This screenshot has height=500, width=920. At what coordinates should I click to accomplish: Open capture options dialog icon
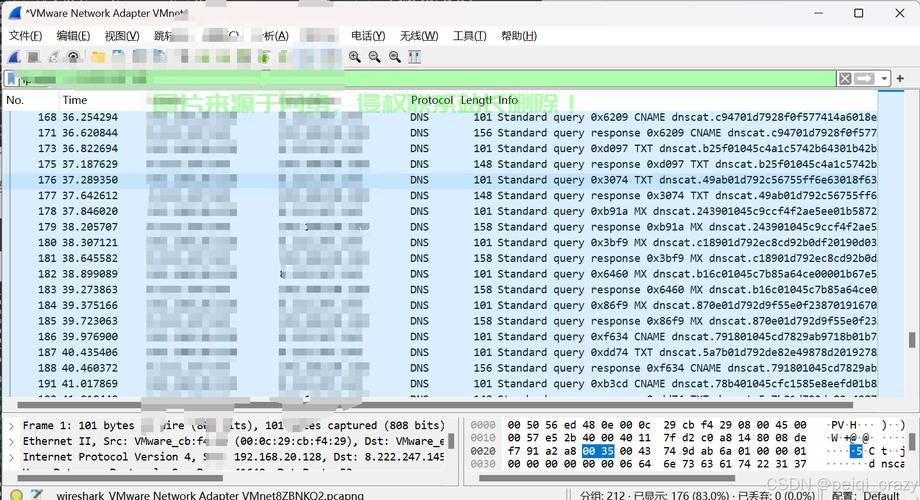(73, 57)
